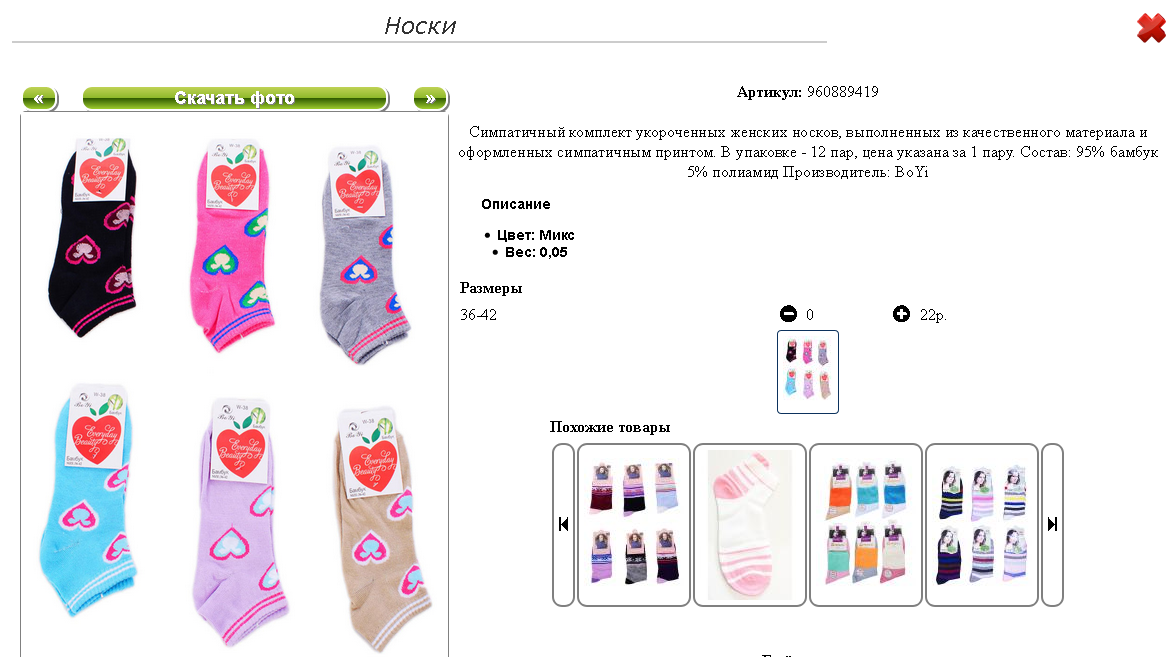Click the black sock in main photo

pyautogui.click(x=93, y=239)
